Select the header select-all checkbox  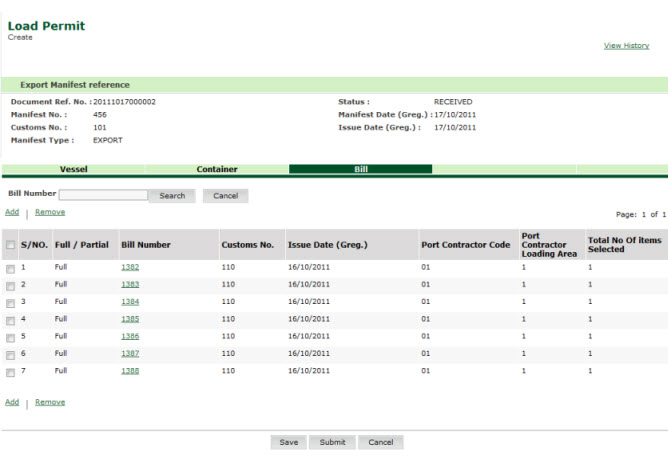click(10, 245)
